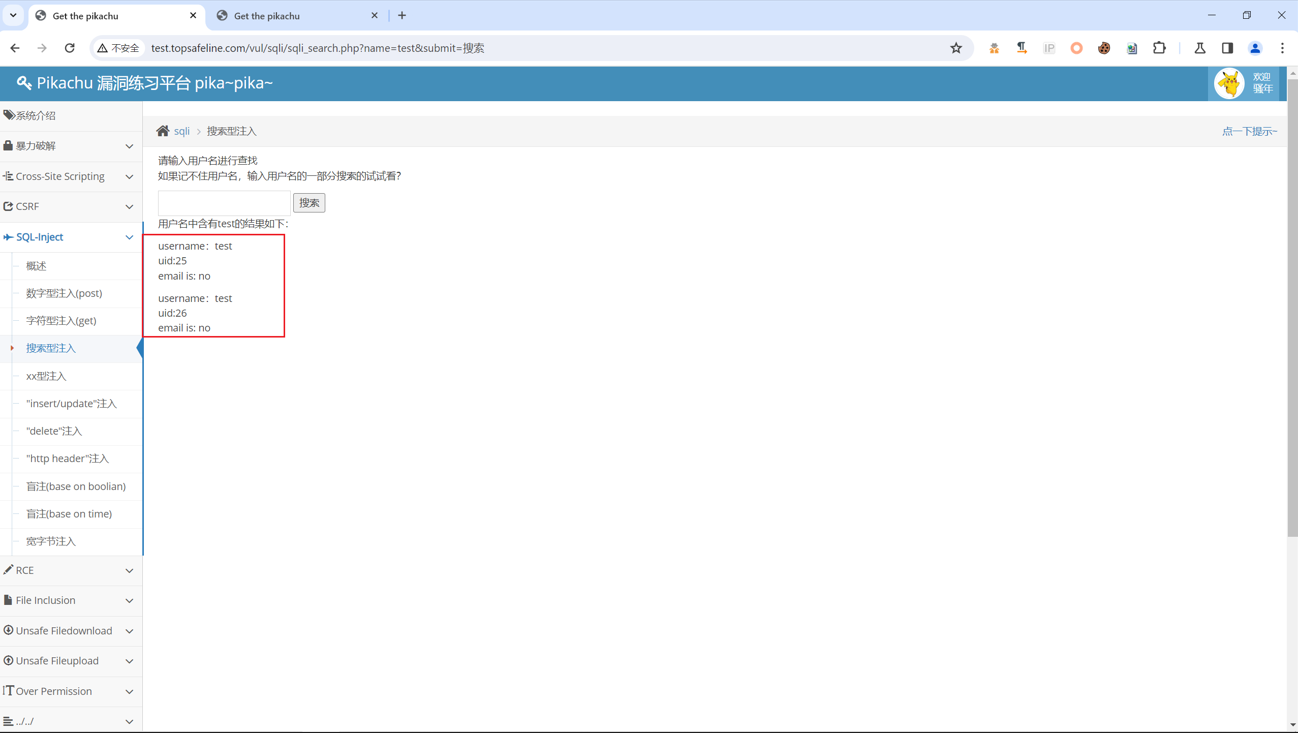
Task: Open the browser extensions puzzle icon
Action: coord(1159,48)
